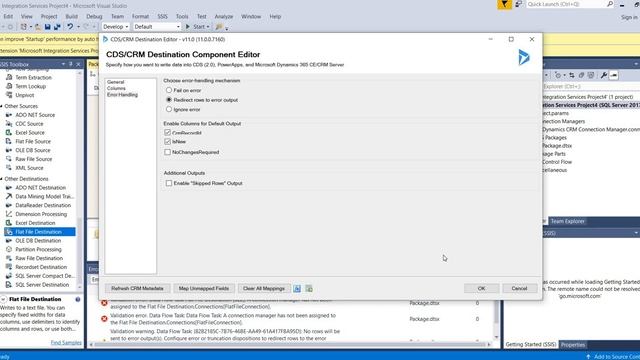Select XML Source icon
The width and height of the screenshot is (640, 360).
coord(9,168)
